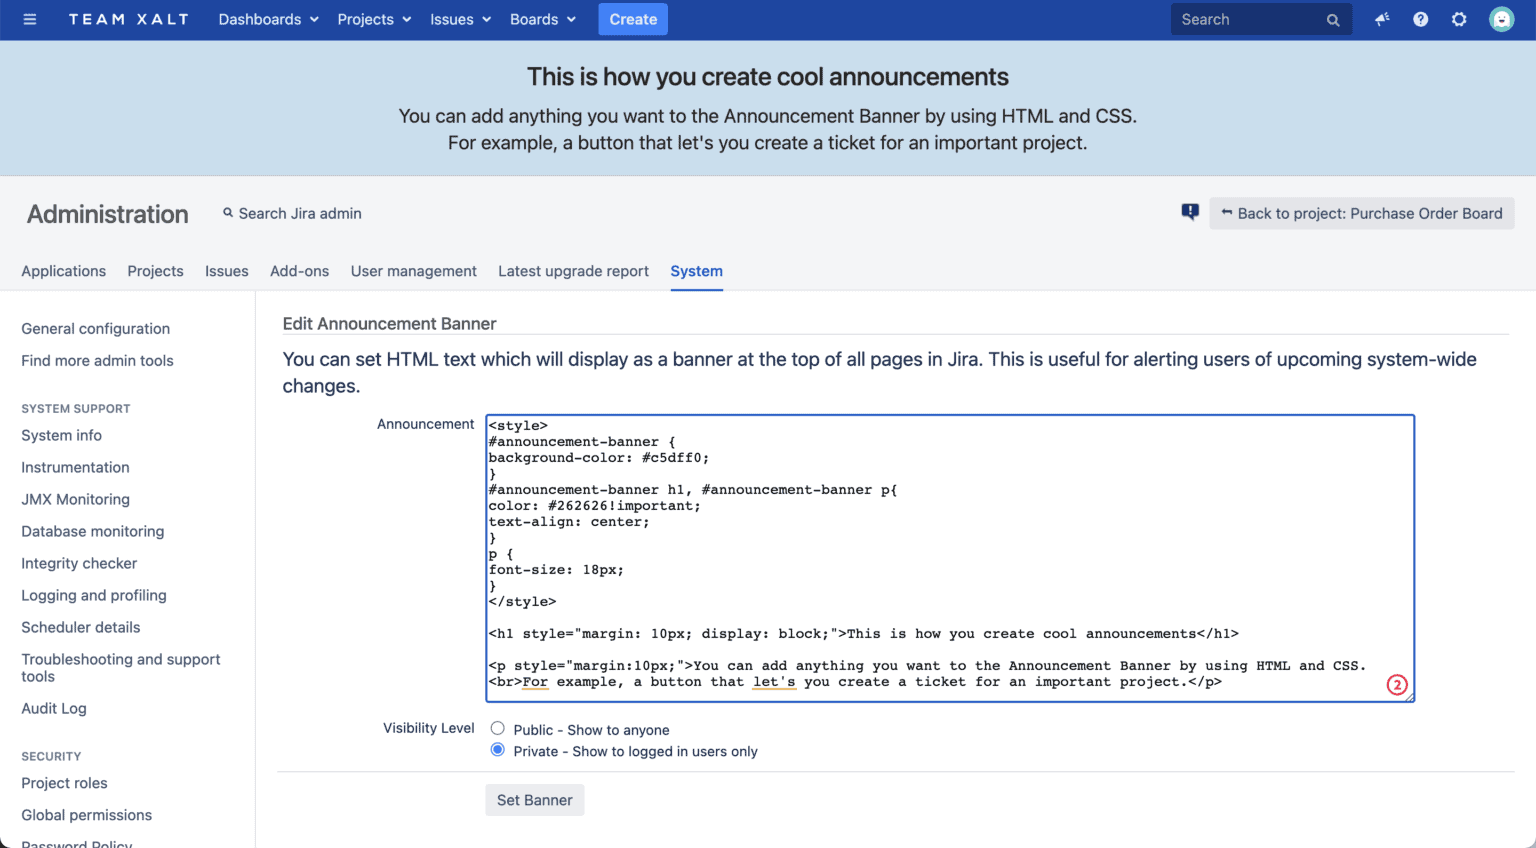Open Jira help via the question mark icon
The image size is (1536, 848).
coord(1420,19)
